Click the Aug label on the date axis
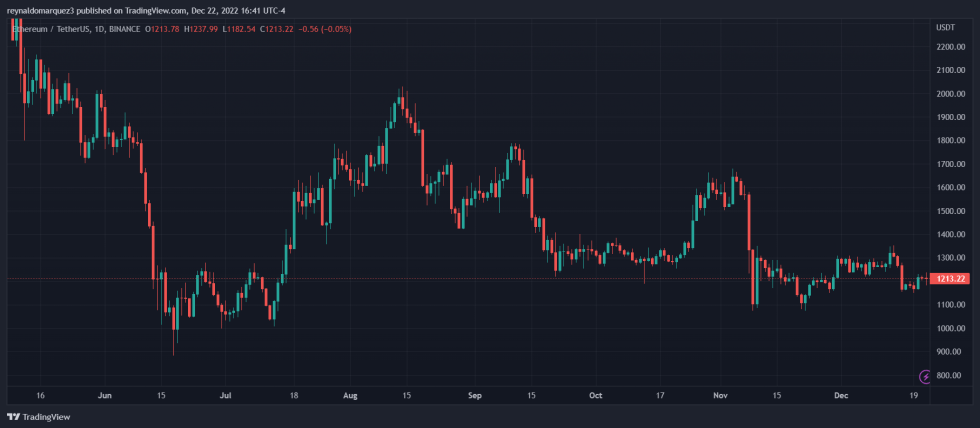This screenshot has width=980, height=428. (x=351, y=396)
